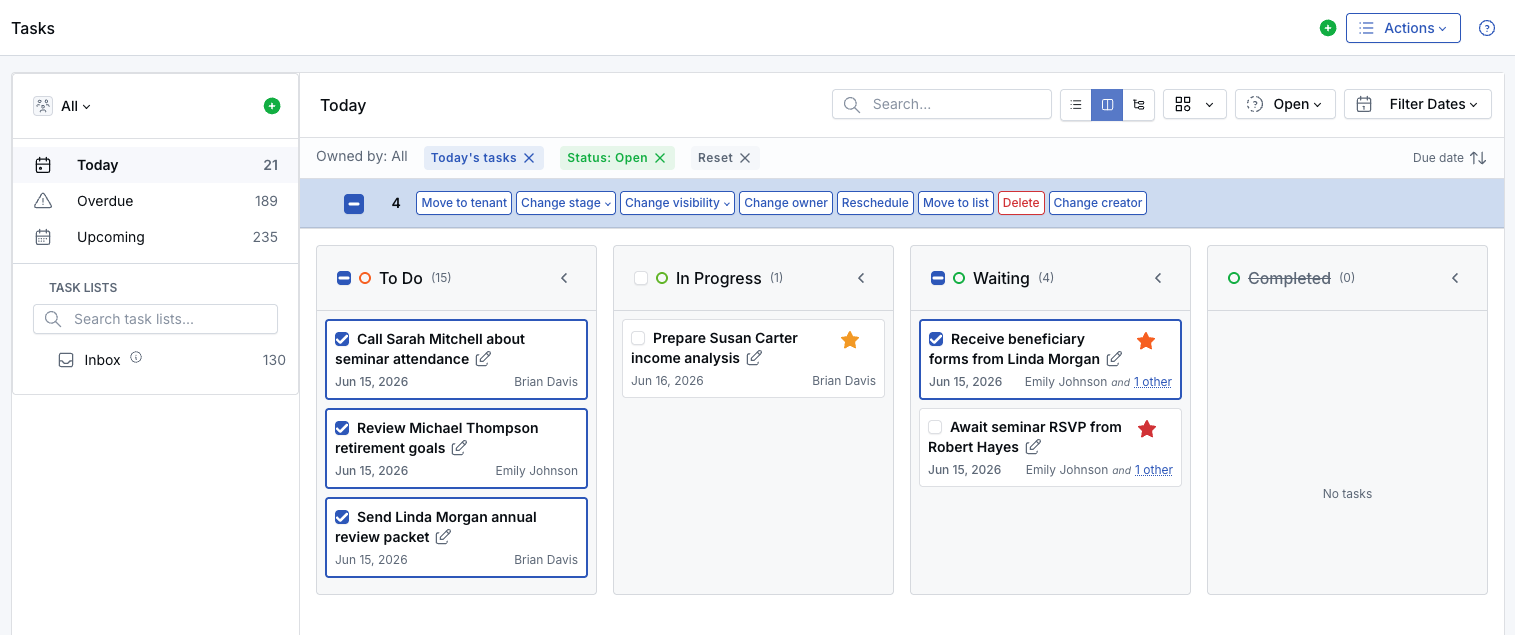Image resolution: width=1515 pixels, height=635 pixels.
Task: Uncheck Review Michael Thompson task checkbox
Action: (342, 428)
